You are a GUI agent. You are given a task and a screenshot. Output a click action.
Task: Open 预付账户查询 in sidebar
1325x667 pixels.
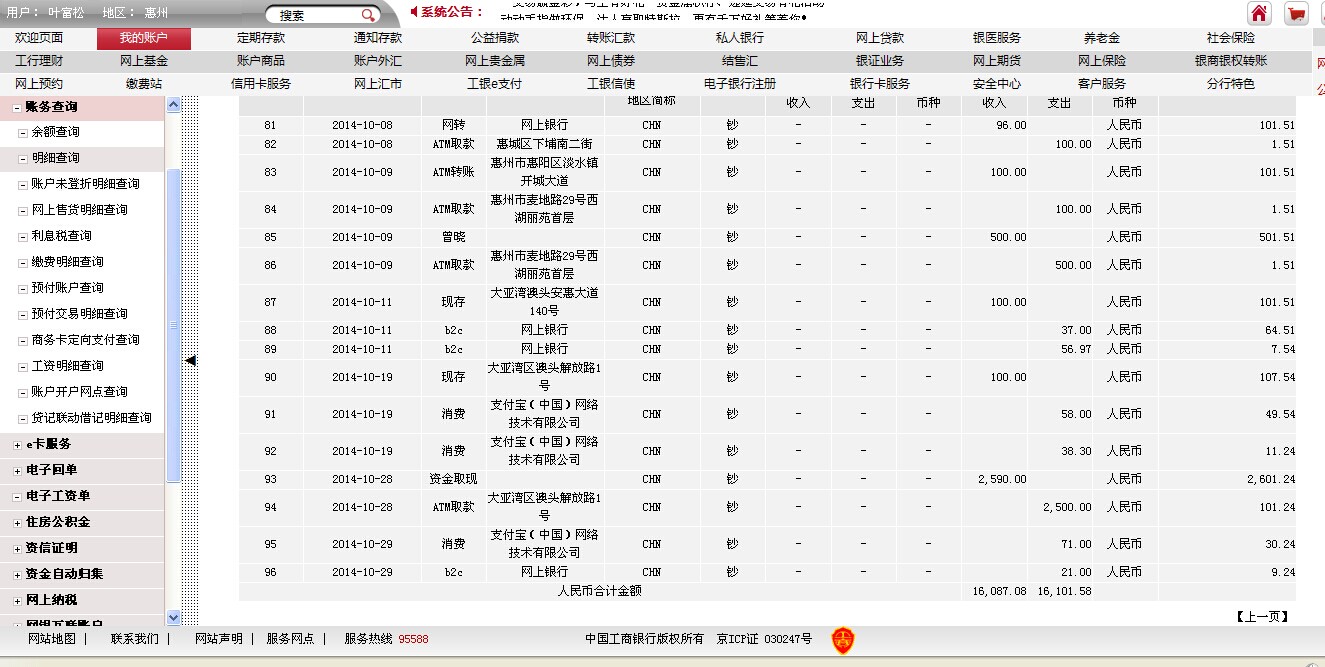[x=67, y=288]
